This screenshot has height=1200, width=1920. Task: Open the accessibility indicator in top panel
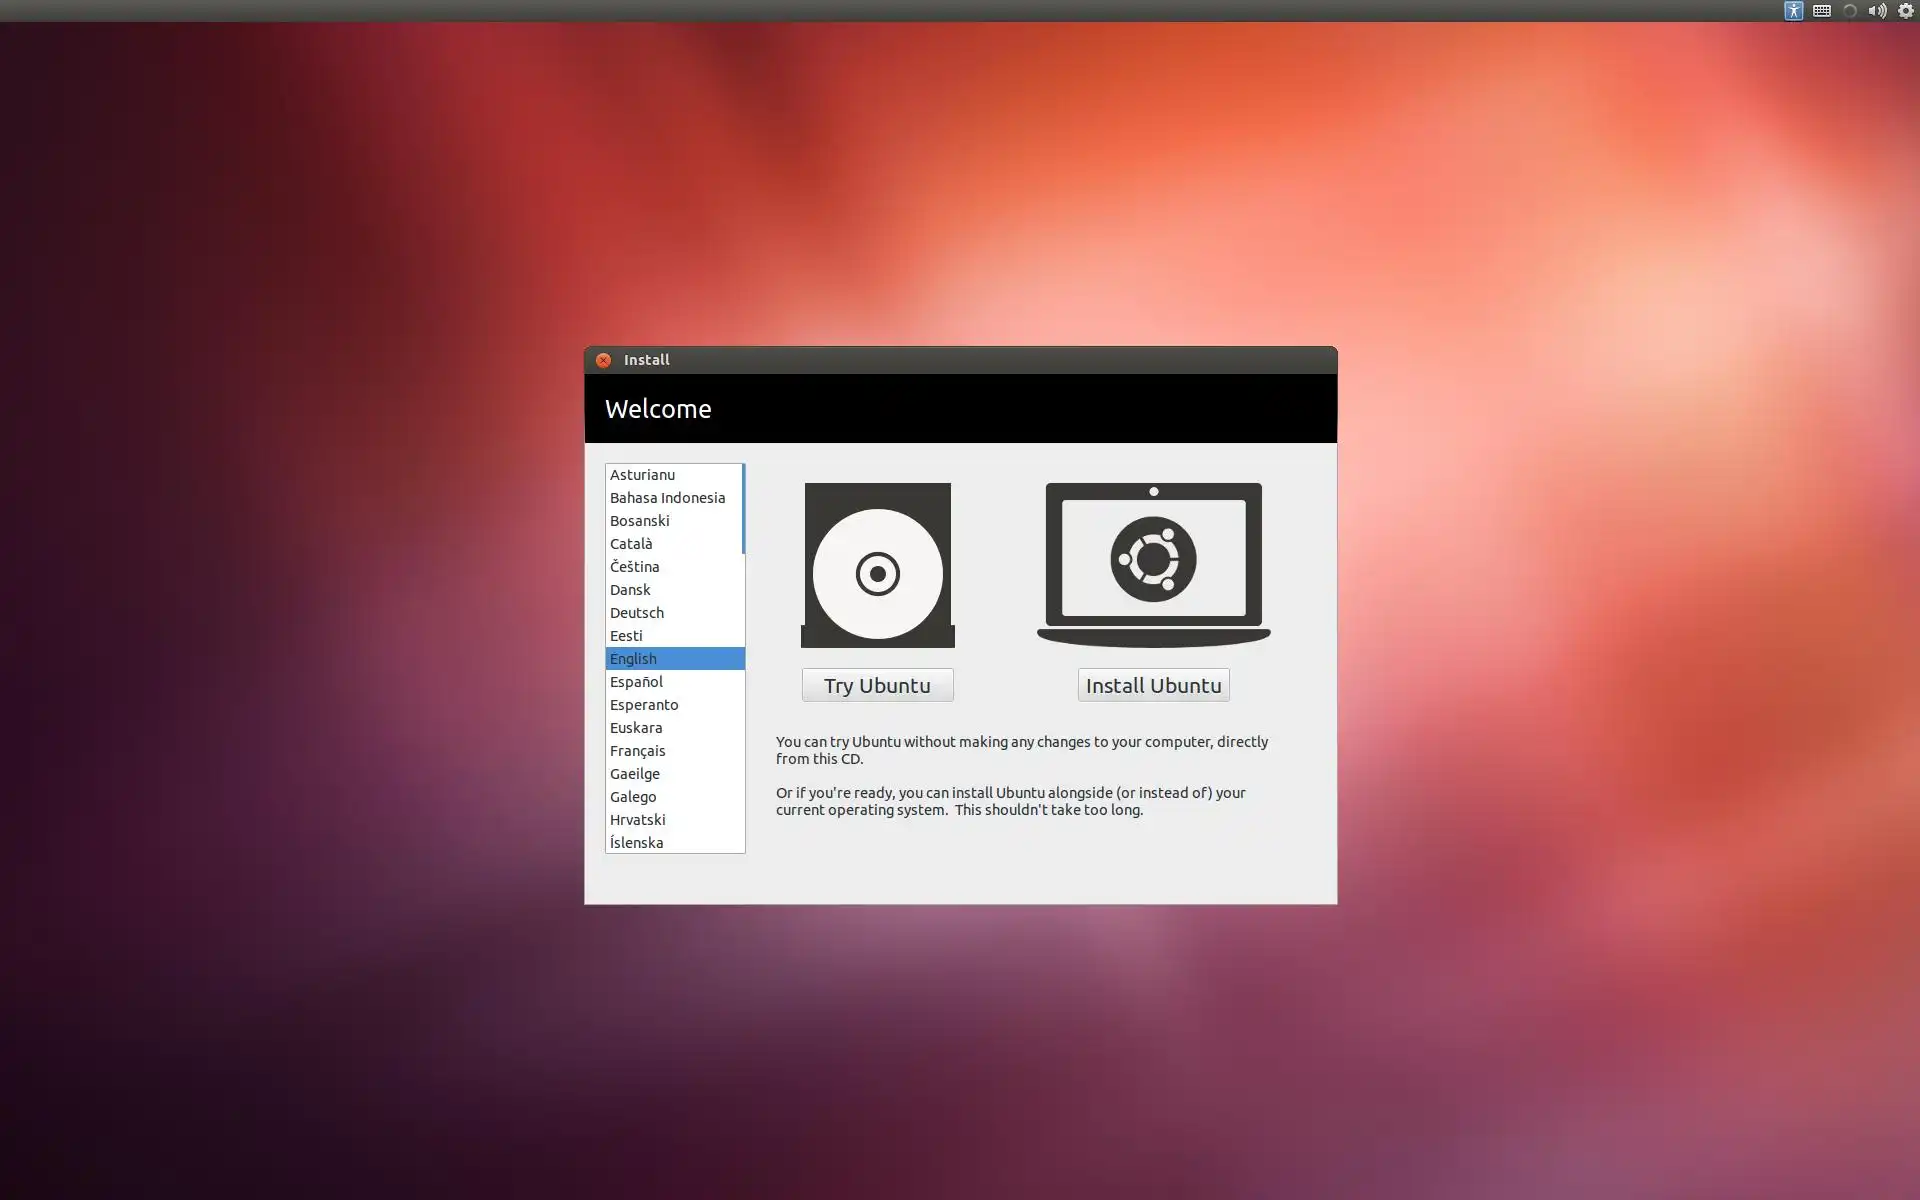click(1793, 11)
